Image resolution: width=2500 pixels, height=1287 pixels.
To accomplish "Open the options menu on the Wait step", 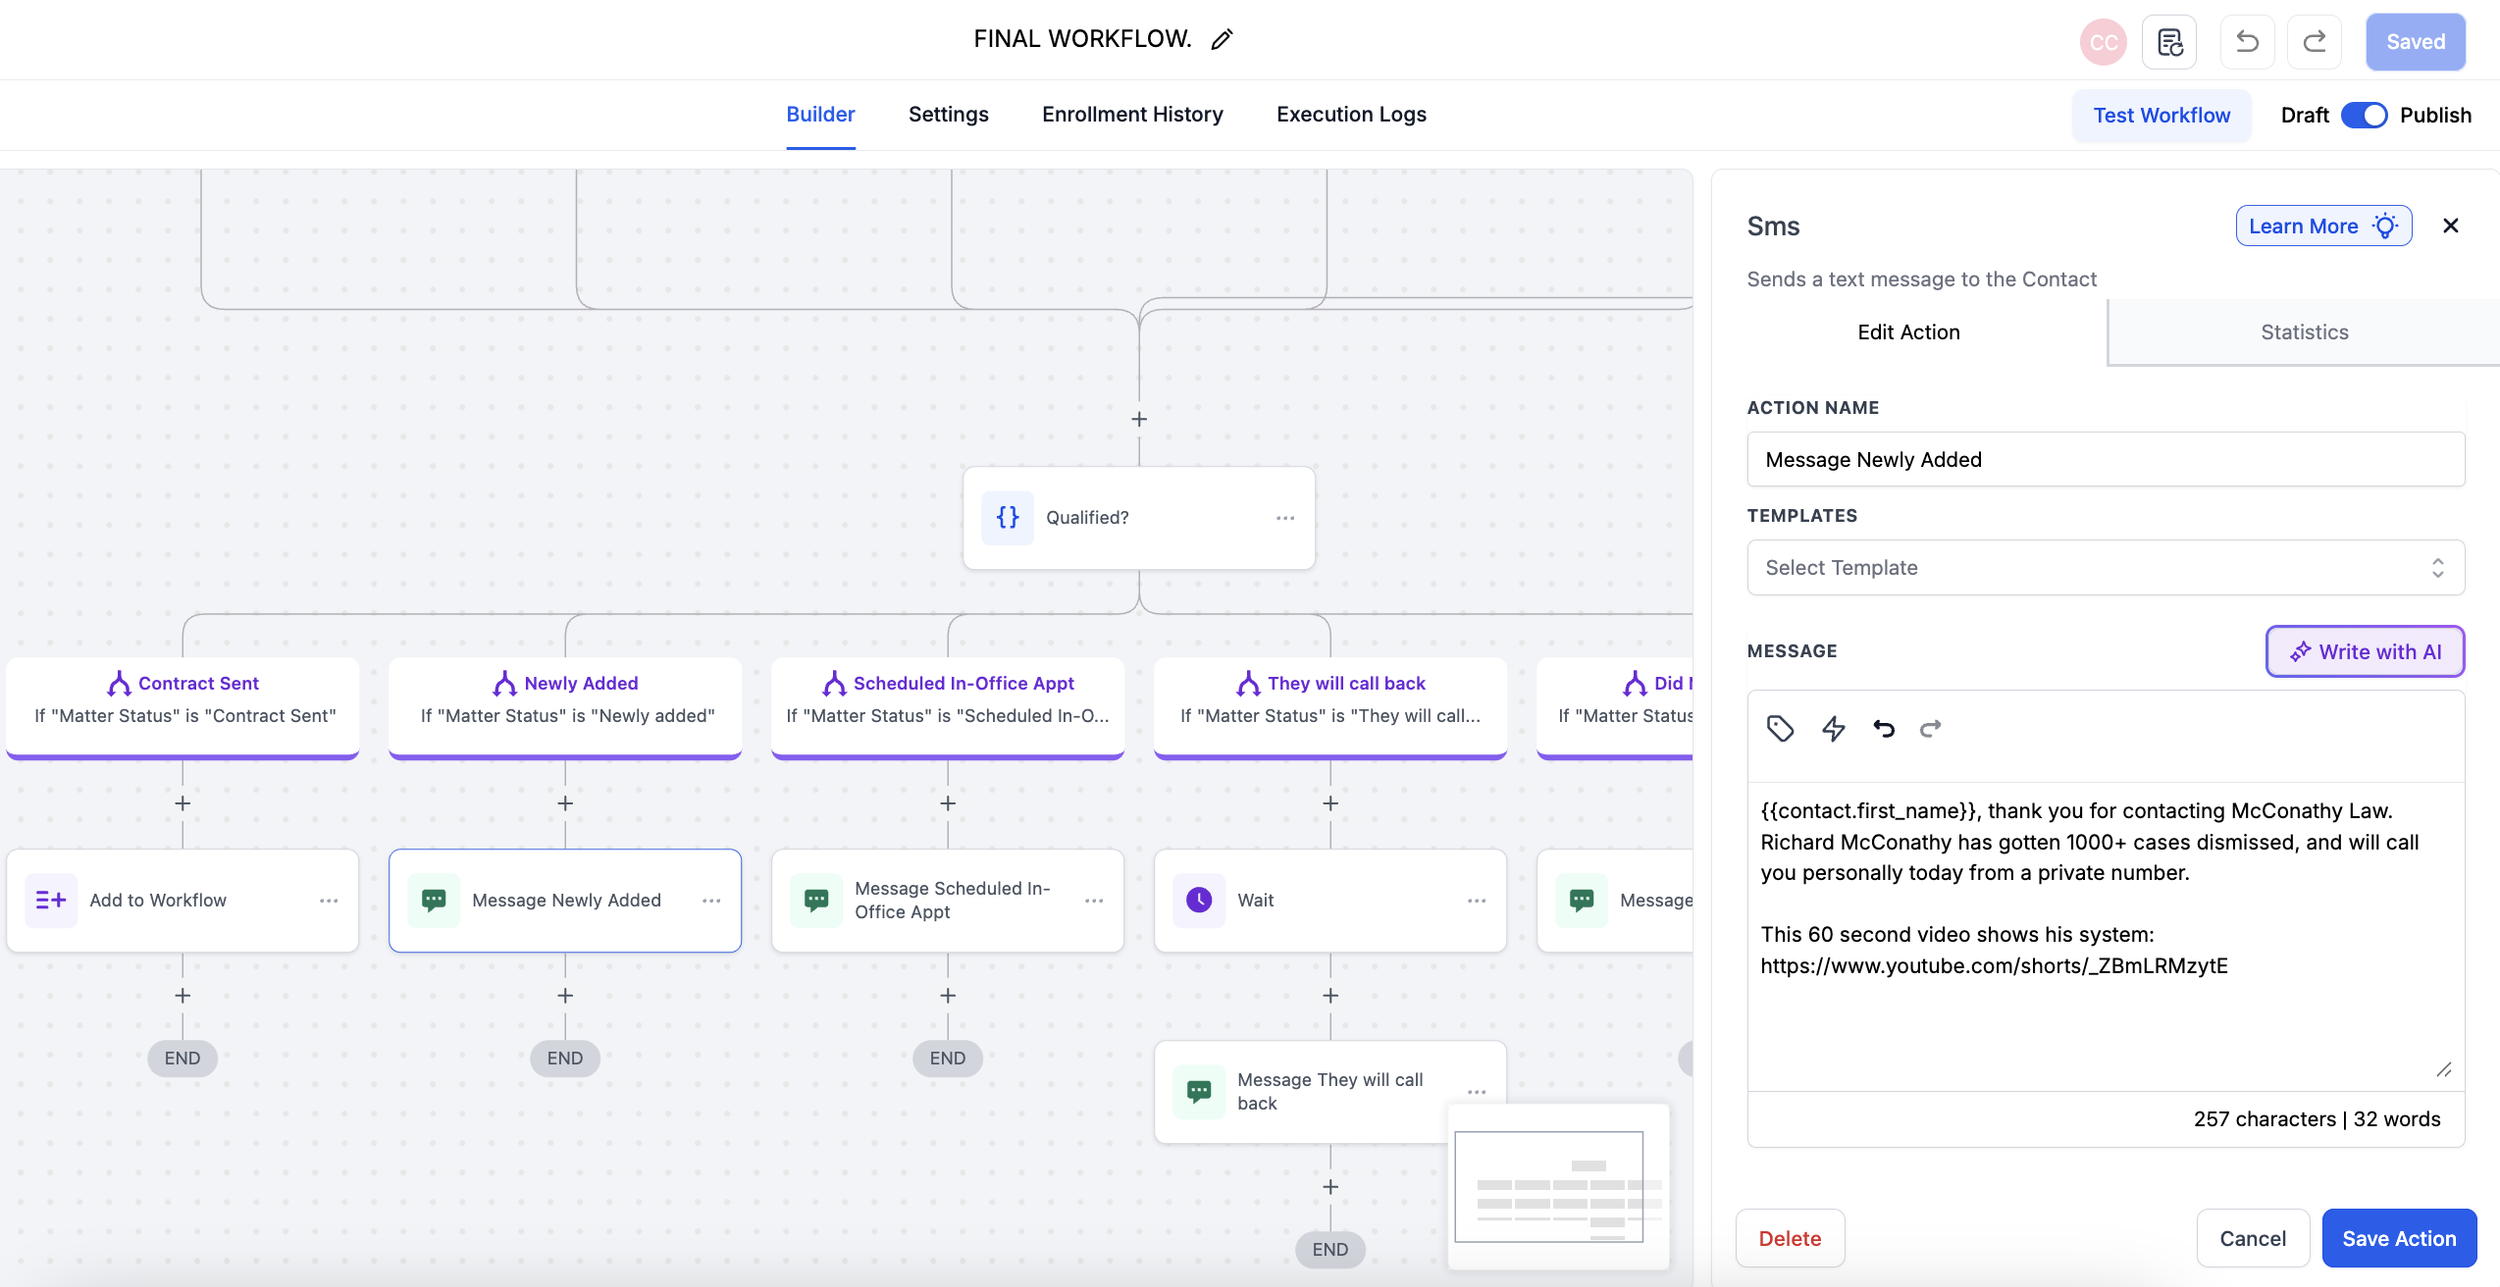I will click(x=1477, y=900).
